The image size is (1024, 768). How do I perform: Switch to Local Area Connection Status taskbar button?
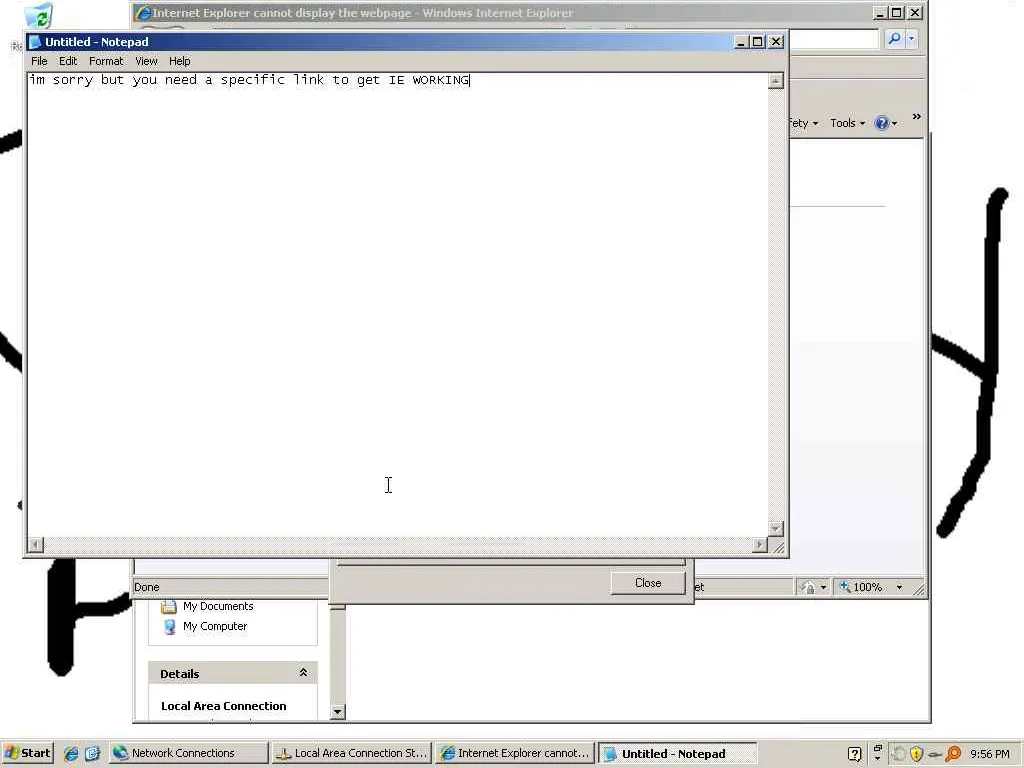[x=351, y=753]
